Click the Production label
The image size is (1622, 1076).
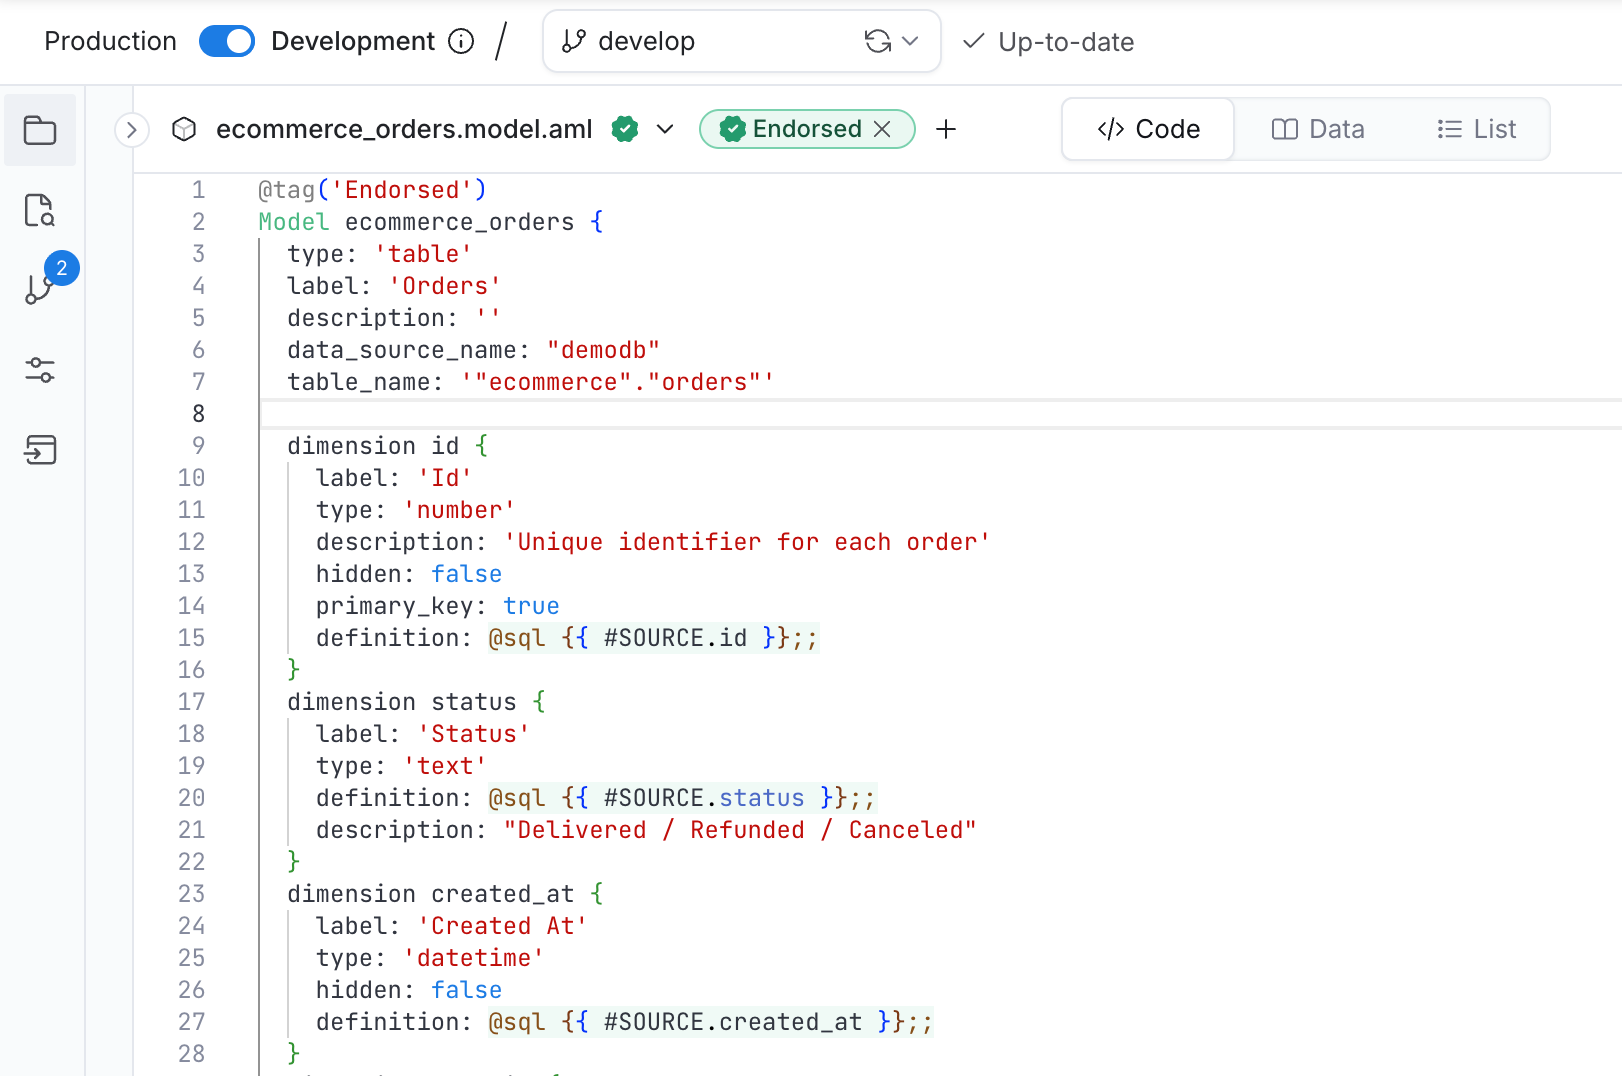click(x=110, y=41)
